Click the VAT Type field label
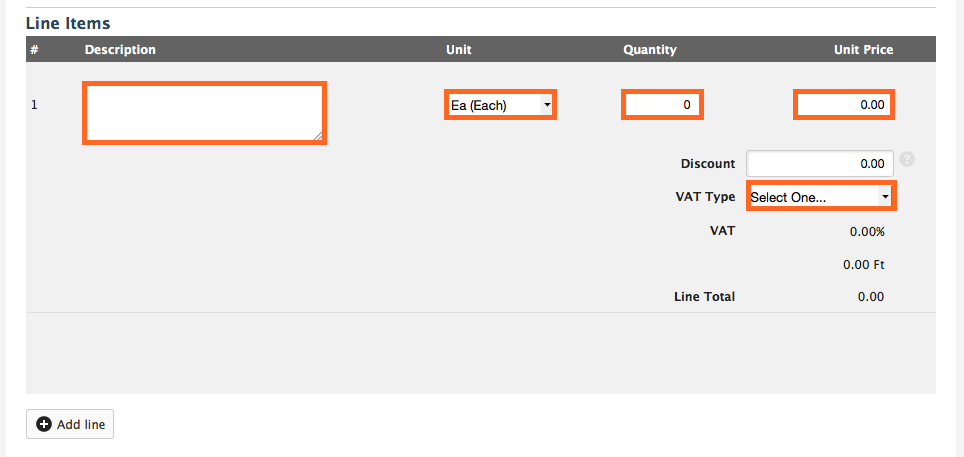 click(x=705, y=197)
